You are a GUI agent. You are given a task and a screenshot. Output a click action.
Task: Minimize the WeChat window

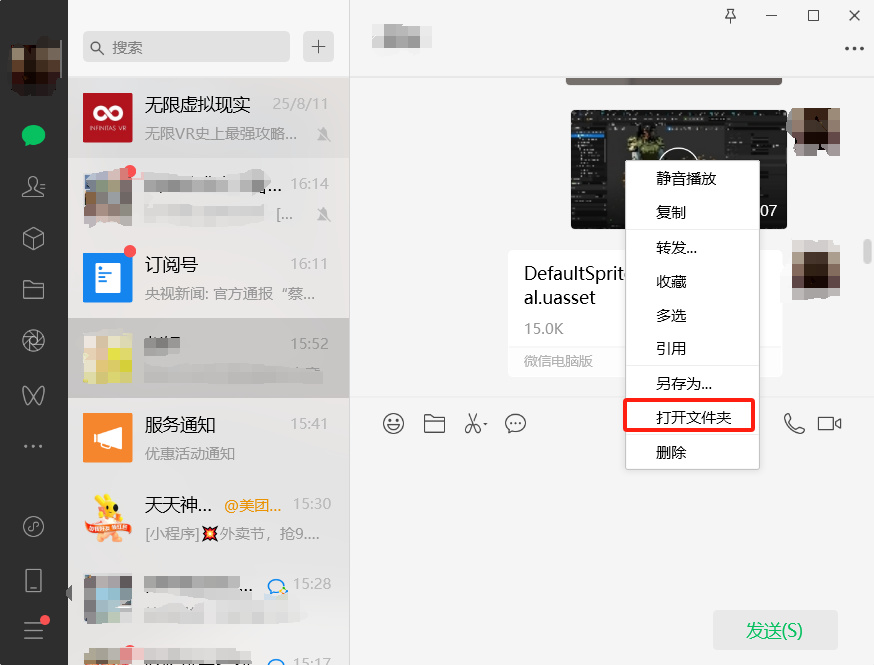pyautogui.click(x=771, y=16)
